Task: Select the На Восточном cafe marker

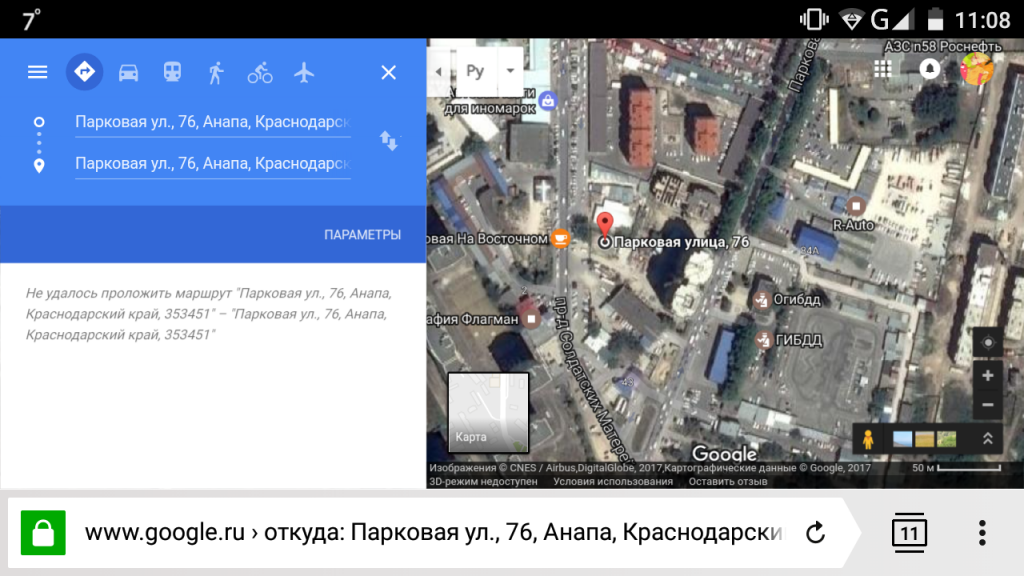Action: 560,238
